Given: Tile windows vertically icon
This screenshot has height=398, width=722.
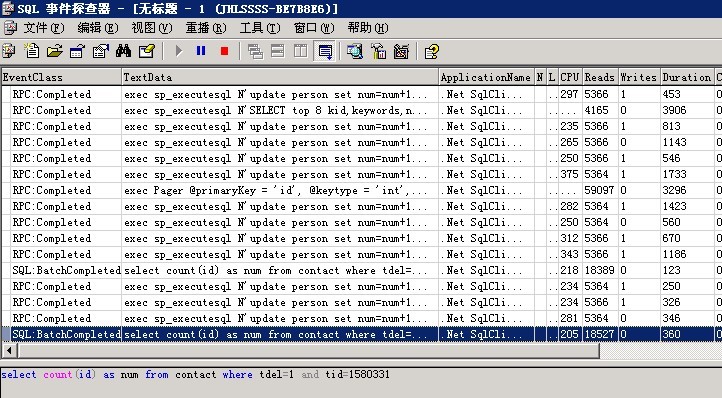Looking at the screenshot, I should pos(301,51).
